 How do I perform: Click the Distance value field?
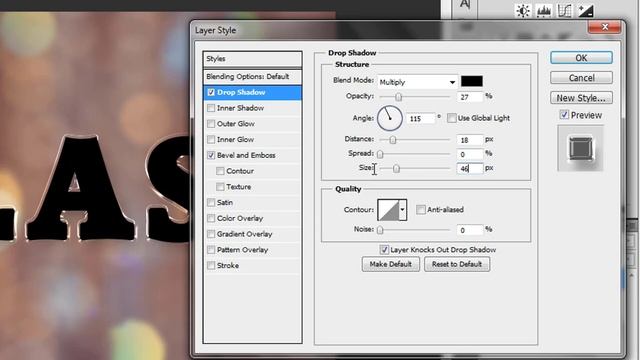tap(470, 140)
